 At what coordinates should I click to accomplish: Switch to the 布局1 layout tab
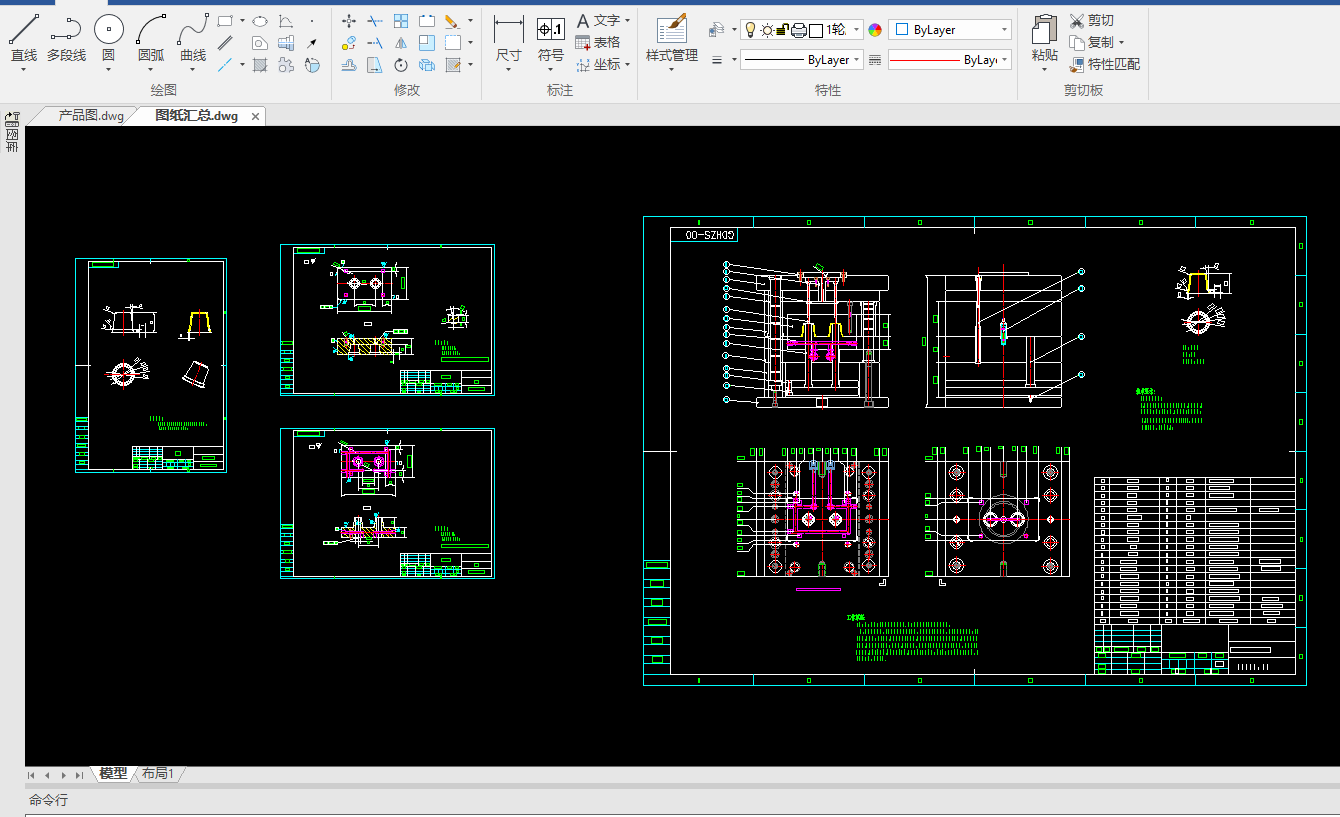click(x=158, y=774)
